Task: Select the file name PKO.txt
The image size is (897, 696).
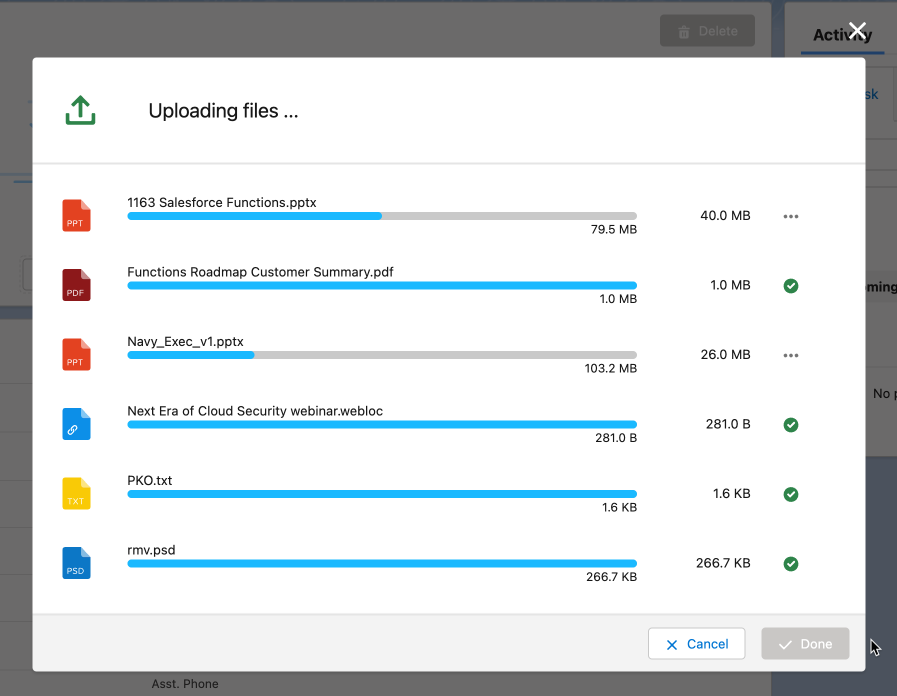Action: (x=149, y=480)
